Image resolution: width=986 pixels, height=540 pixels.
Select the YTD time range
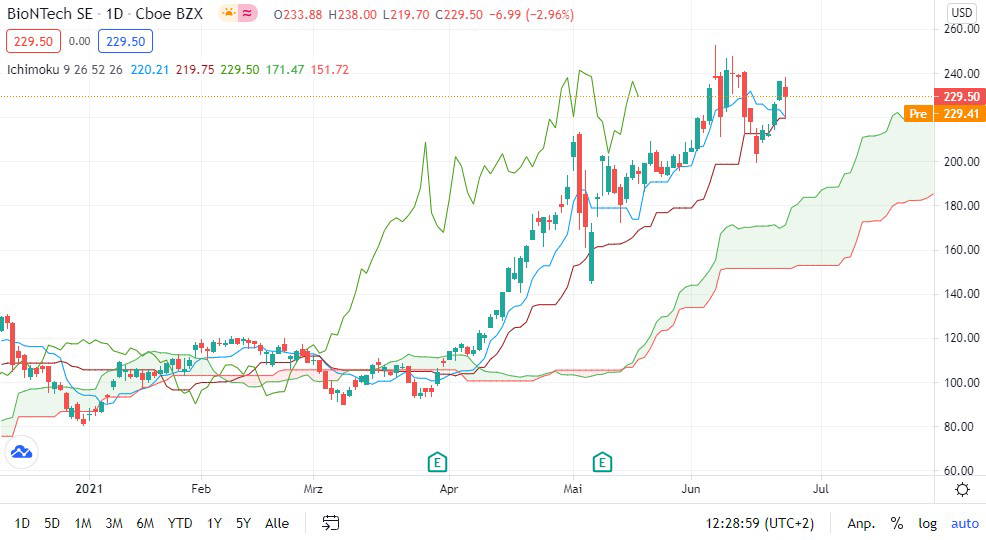[180, 523]
